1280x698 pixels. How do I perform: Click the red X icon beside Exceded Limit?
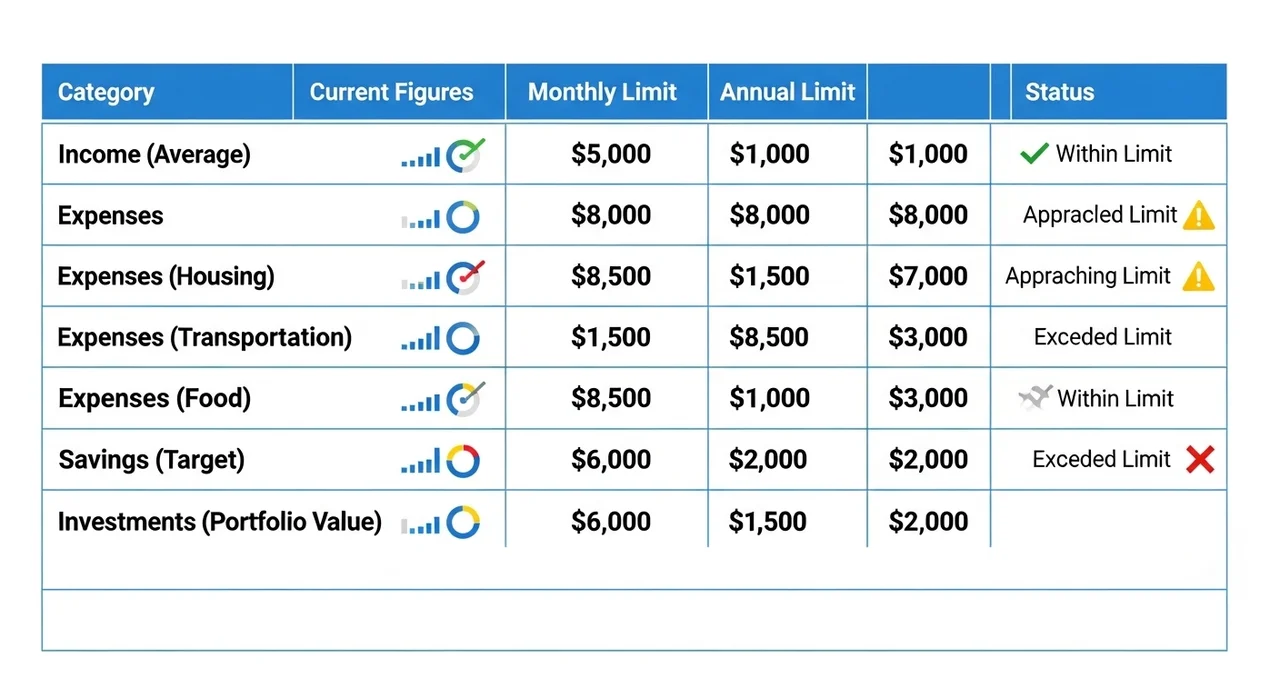pos(1200,460)
